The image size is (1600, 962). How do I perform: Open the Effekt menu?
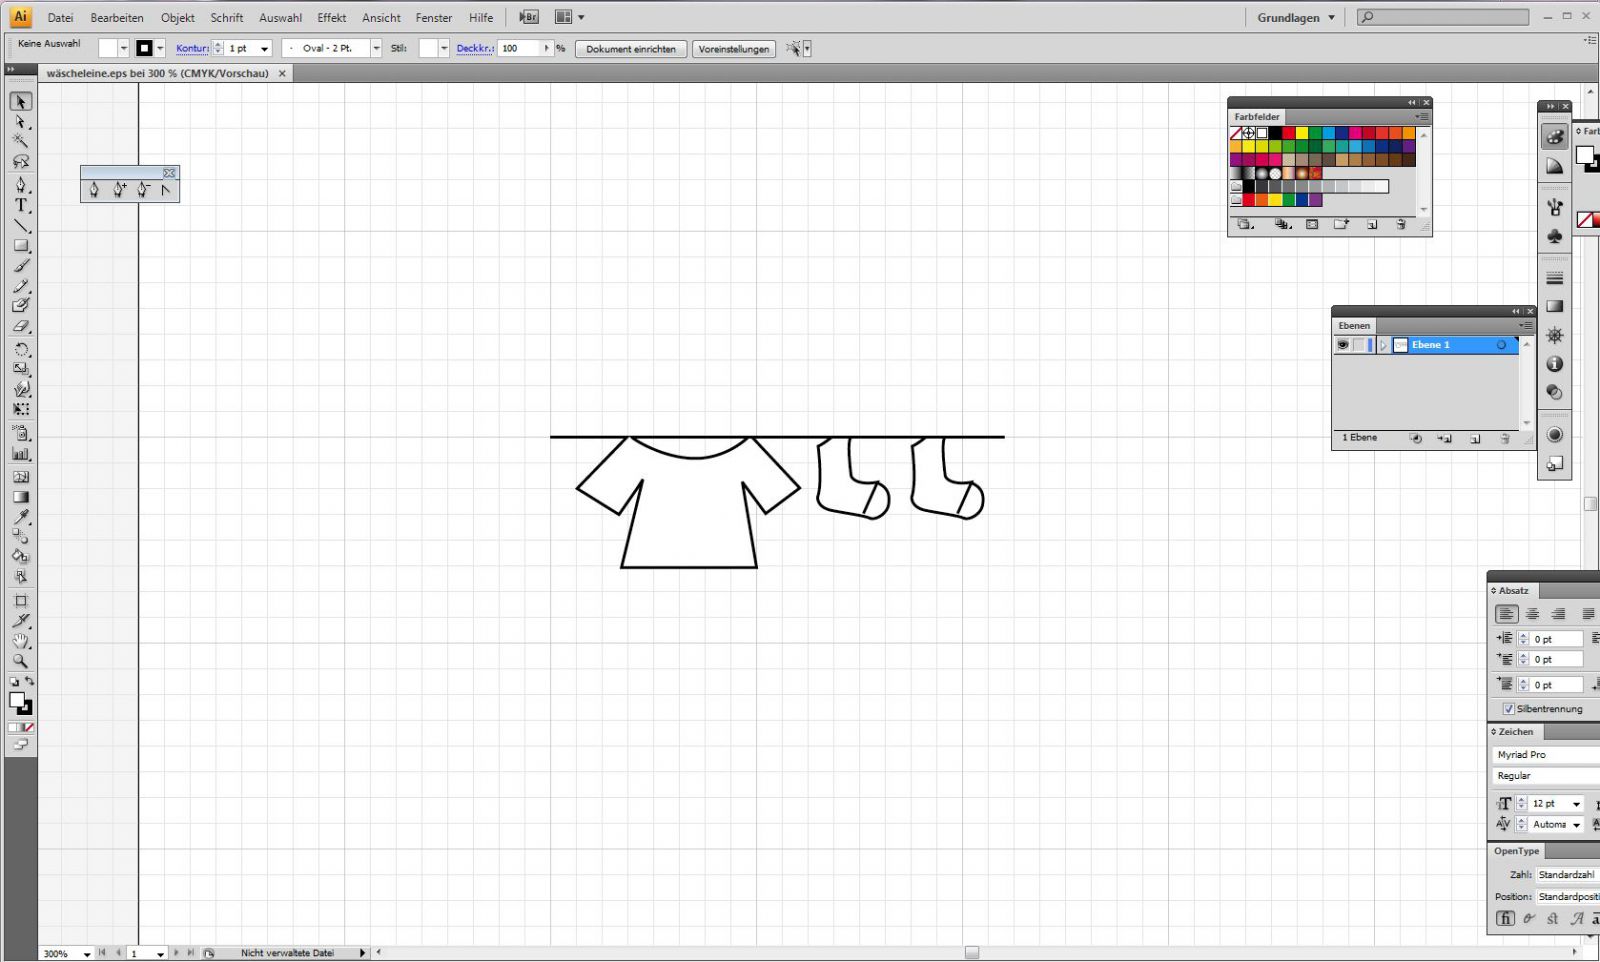click(331, 18)
